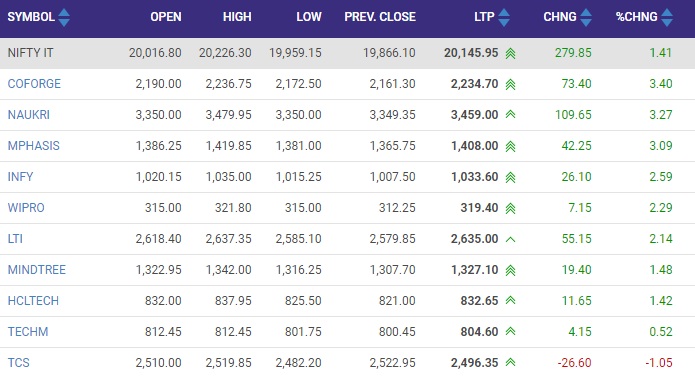
Task: Sort by %CHNG column sort icon
Action: [x=667, y=18]
